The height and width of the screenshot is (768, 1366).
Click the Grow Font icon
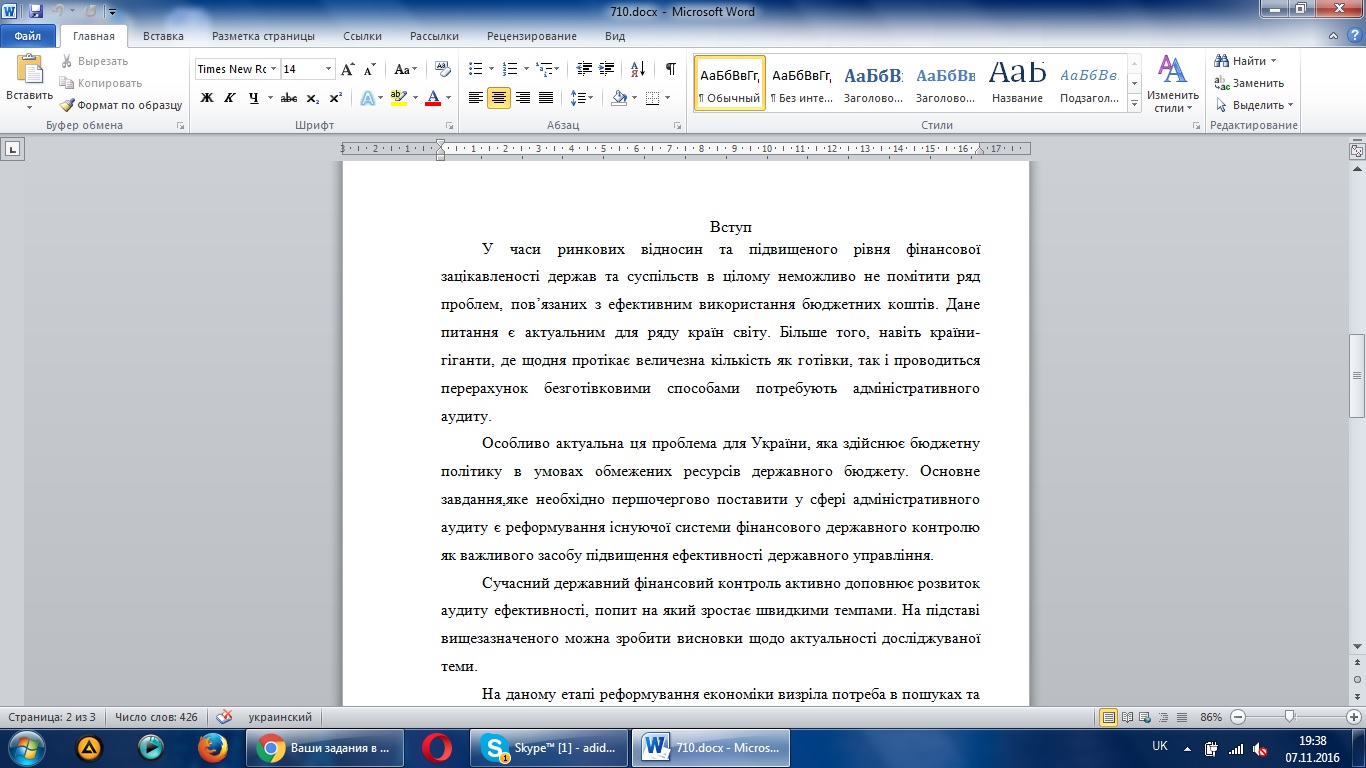pyautogui.click(x=347, y=69)
